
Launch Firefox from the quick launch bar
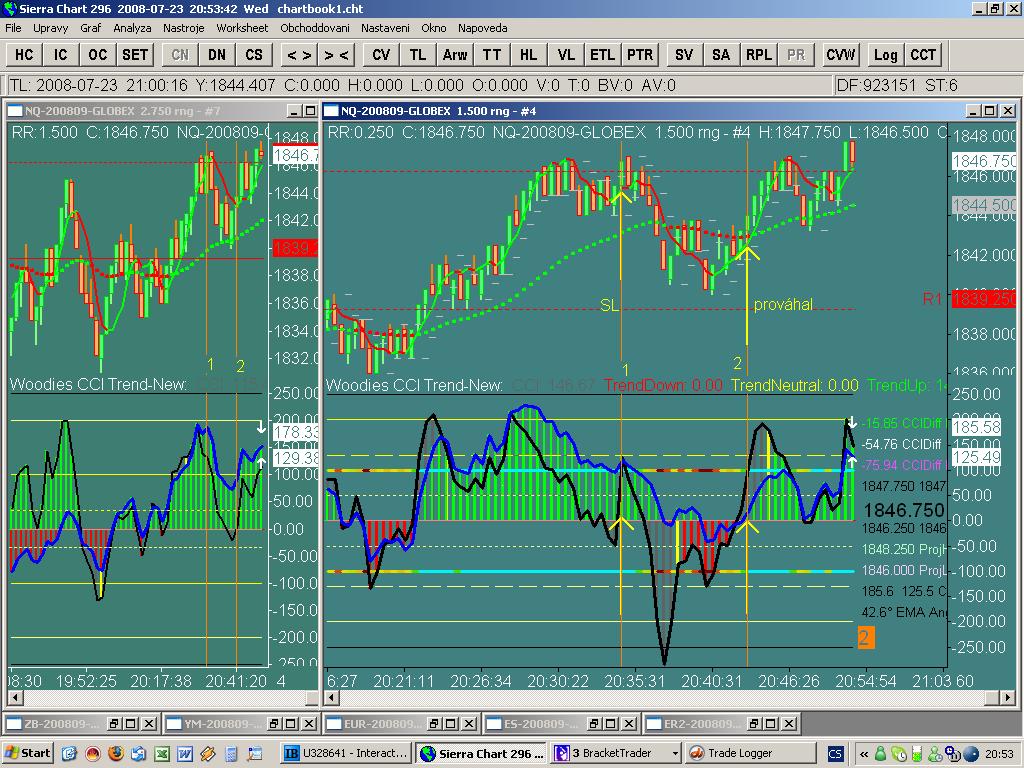(117, 753)
